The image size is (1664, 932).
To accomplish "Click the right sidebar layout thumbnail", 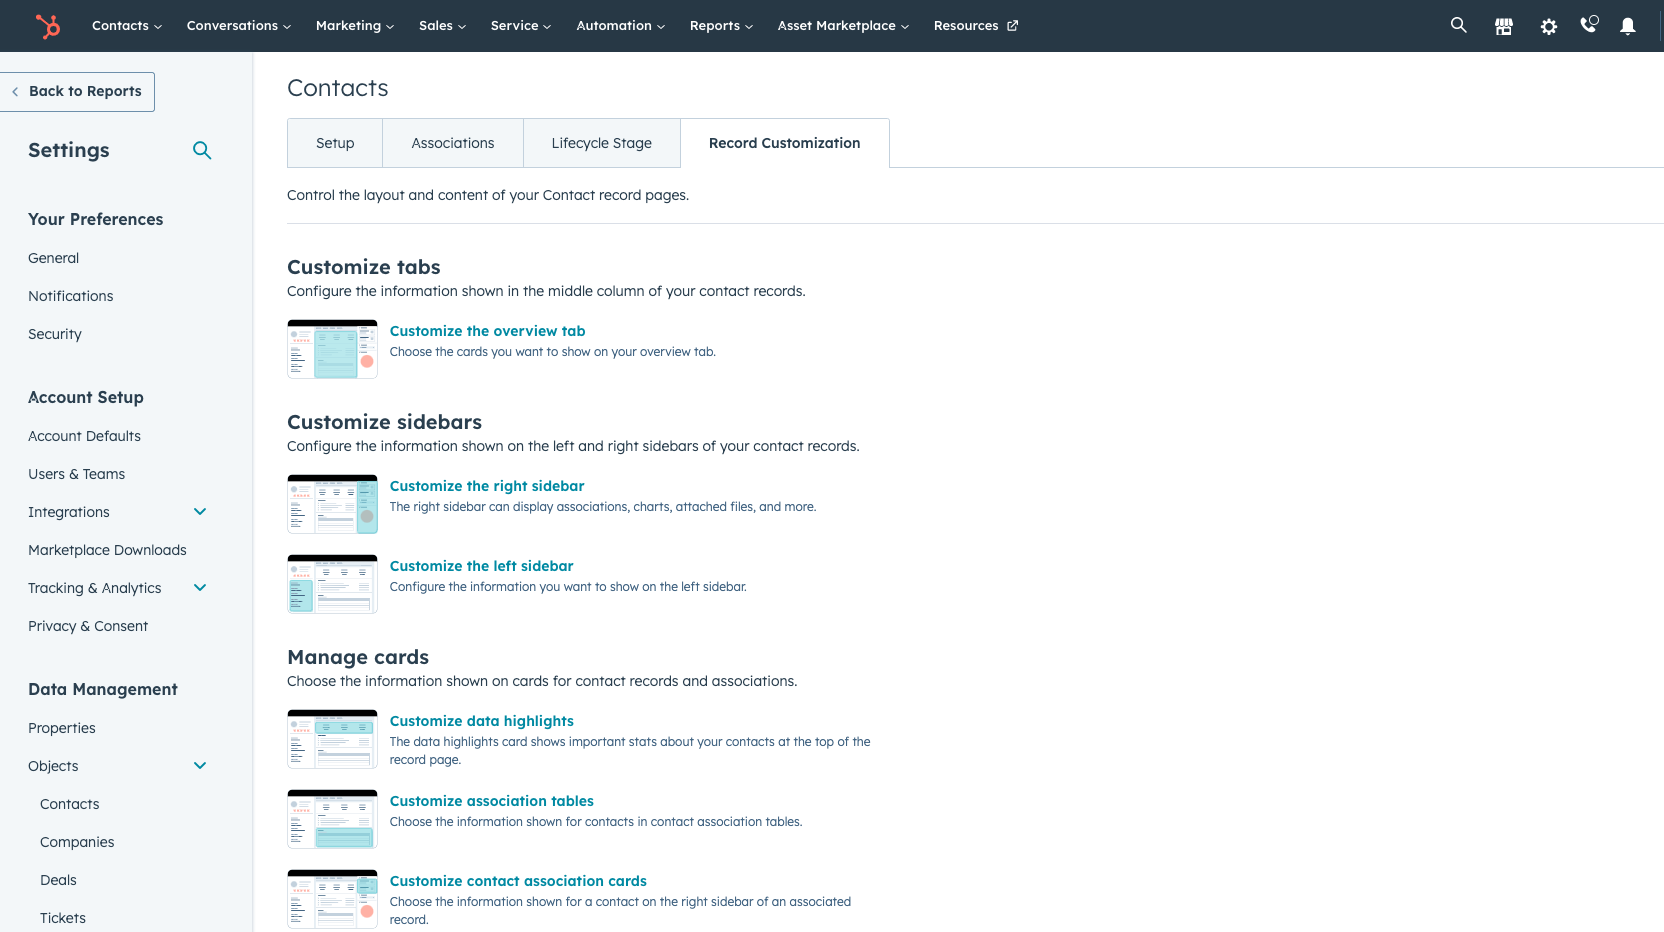I will [x=332, y=504].
